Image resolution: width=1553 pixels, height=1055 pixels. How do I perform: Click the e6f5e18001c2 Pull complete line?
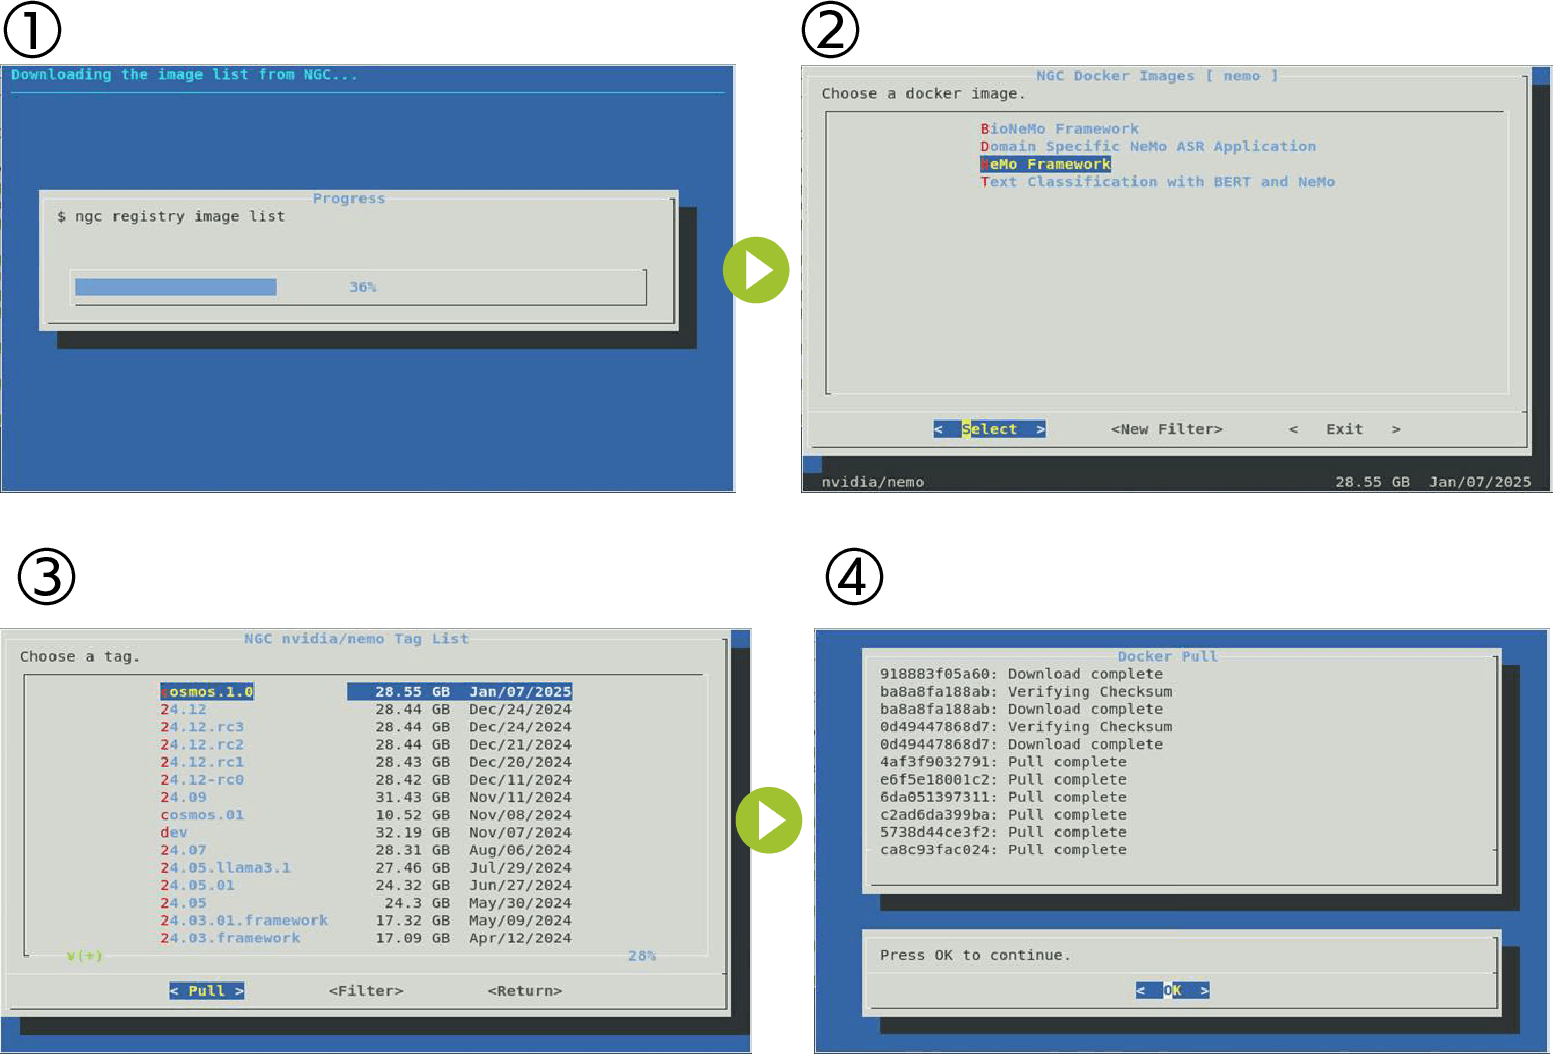tap(1003, 780)
